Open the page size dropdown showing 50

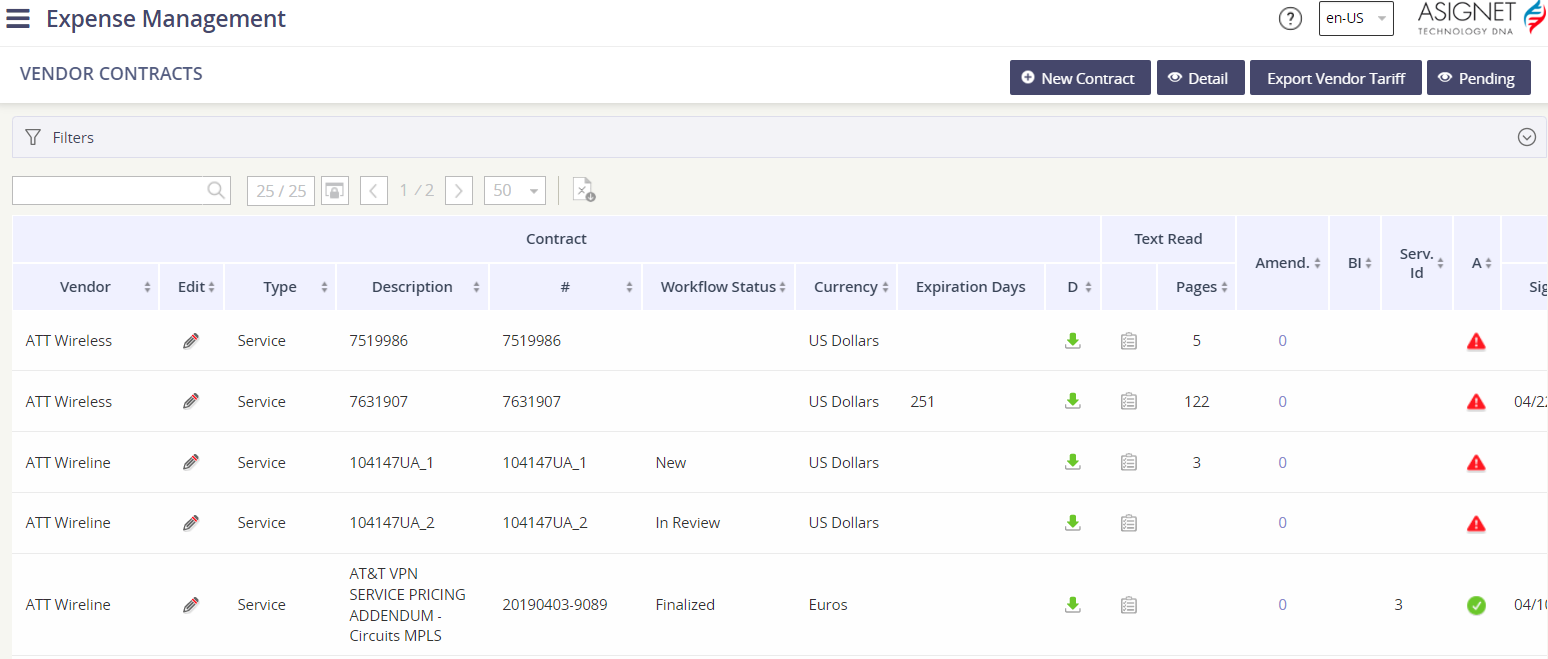(x=515, y=190)
